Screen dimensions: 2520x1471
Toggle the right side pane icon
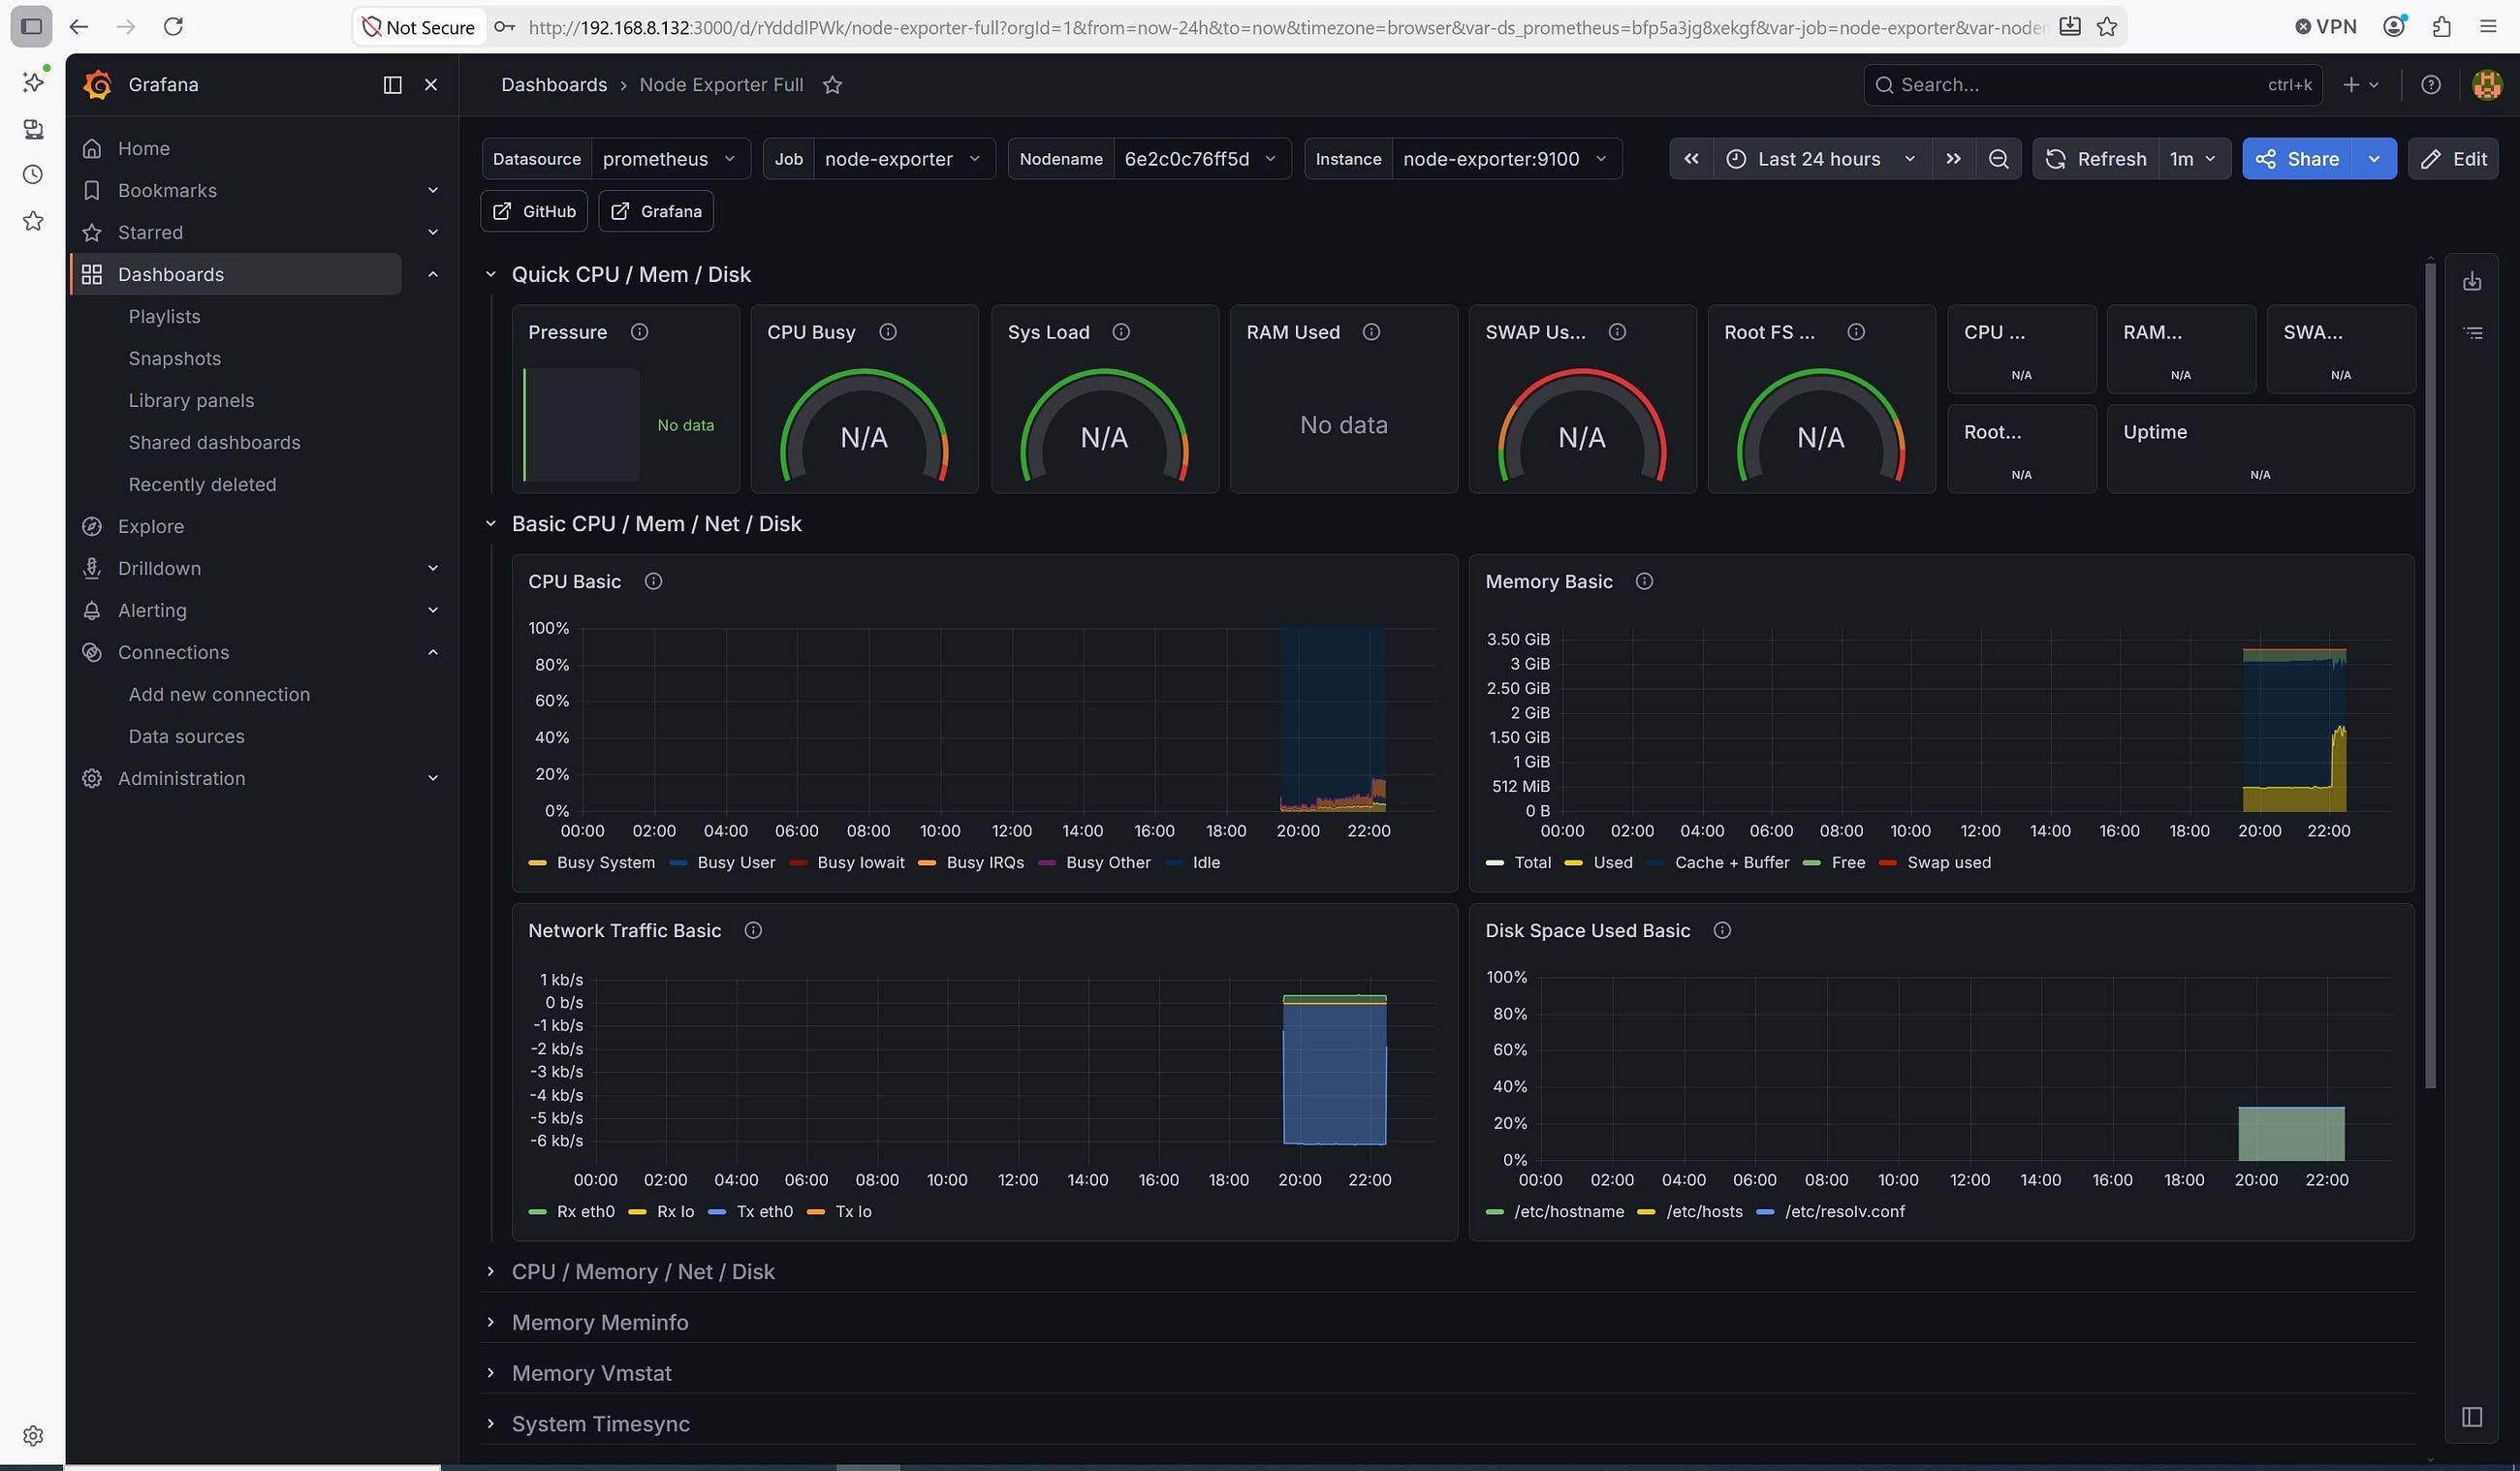pos(2472,1417)
